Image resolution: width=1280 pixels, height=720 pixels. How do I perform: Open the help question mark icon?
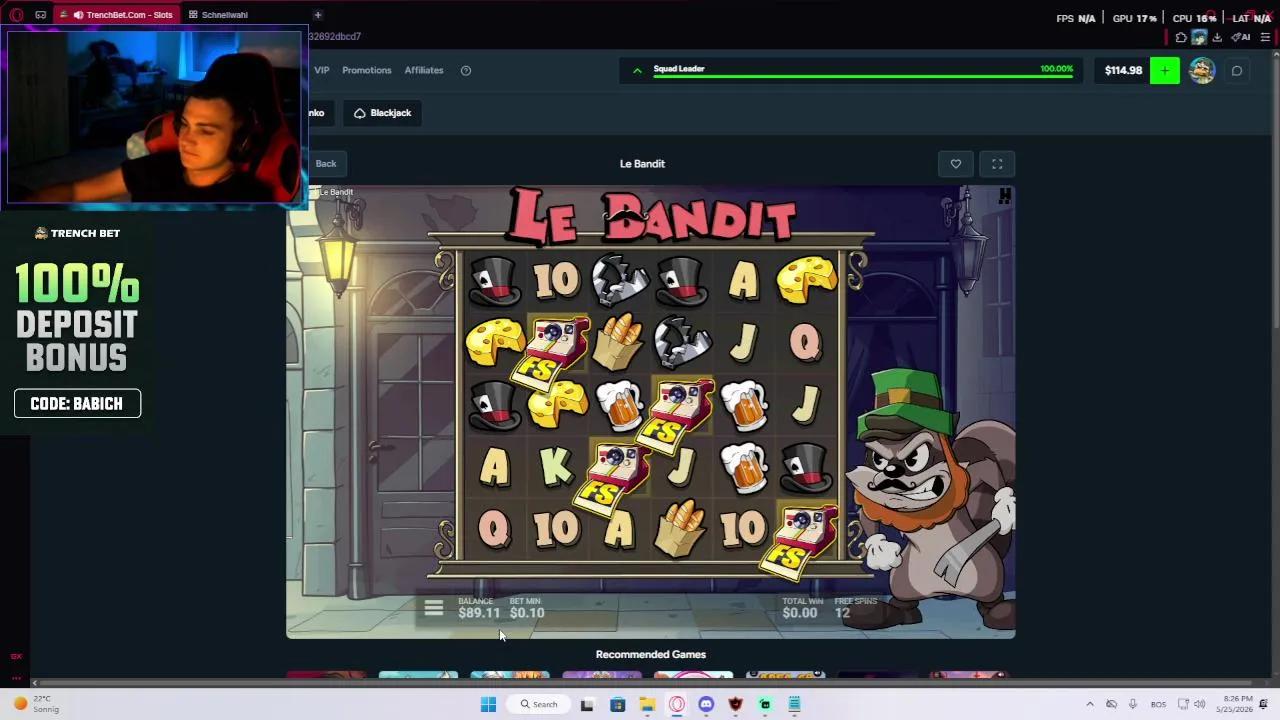pyautogui.click(x=466, y=70)
